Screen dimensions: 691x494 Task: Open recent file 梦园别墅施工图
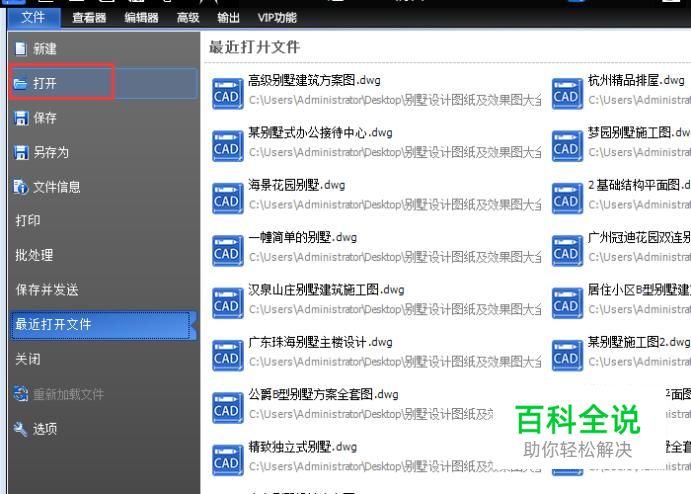tap(639, 133)
